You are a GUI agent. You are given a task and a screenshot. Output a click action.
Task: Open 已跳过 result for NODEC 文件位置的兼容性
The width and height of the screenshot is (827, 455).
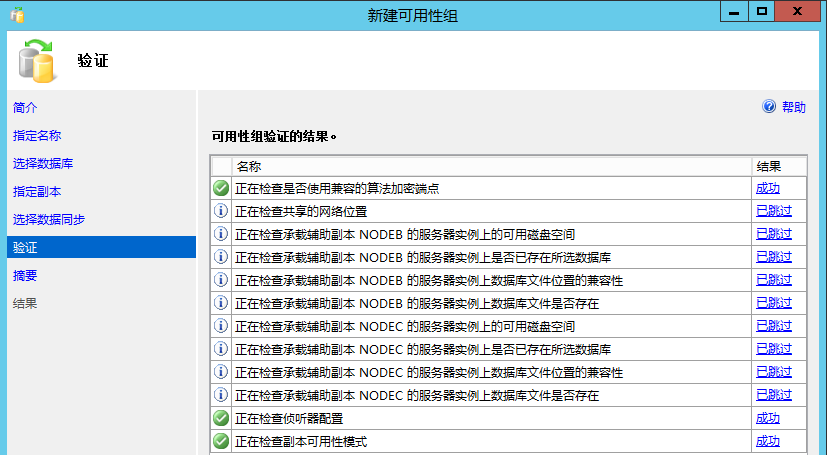pos(774,372)
